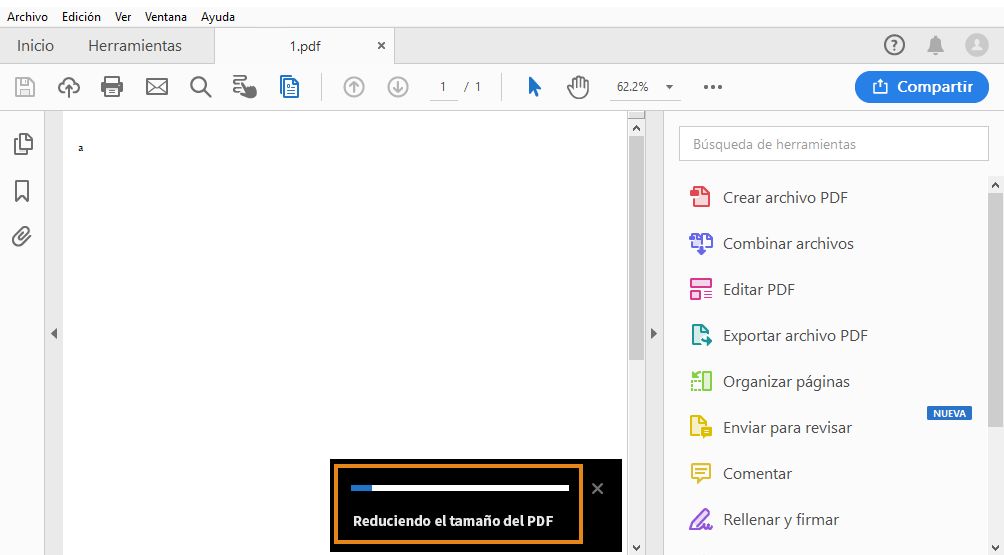Upload file to cloud icon

coord(69,86)
